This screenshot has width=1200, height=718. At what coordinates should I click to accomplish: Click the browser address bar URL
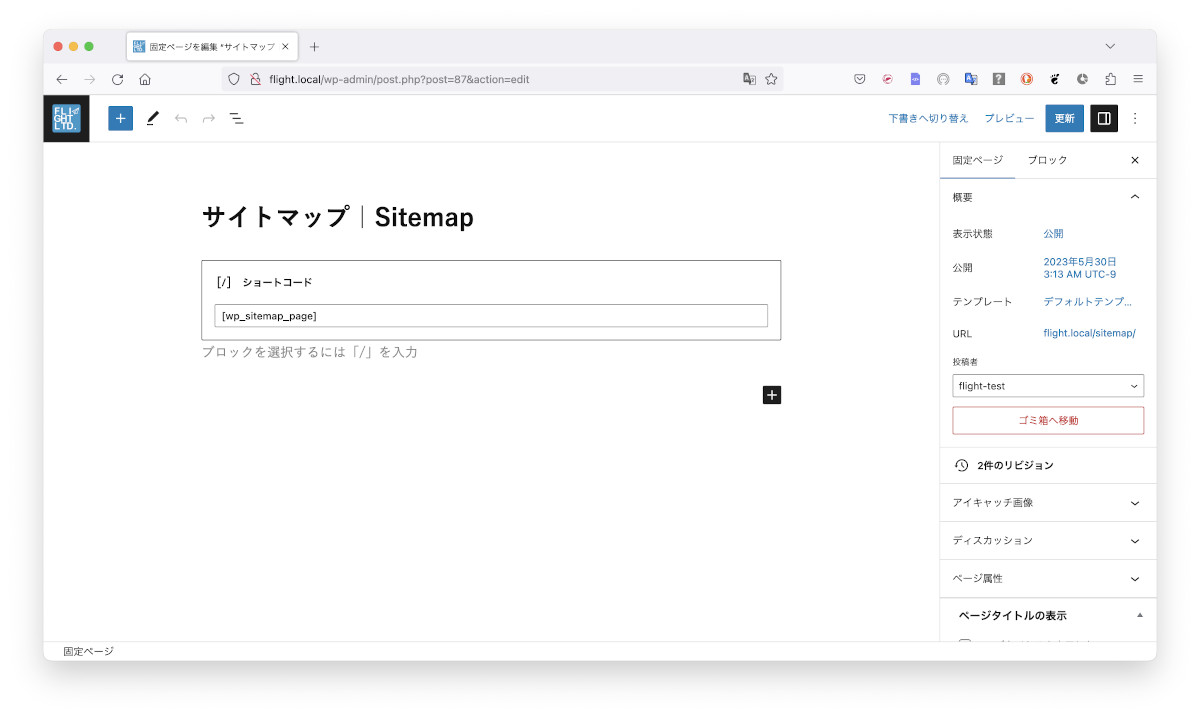coord(399,79)
